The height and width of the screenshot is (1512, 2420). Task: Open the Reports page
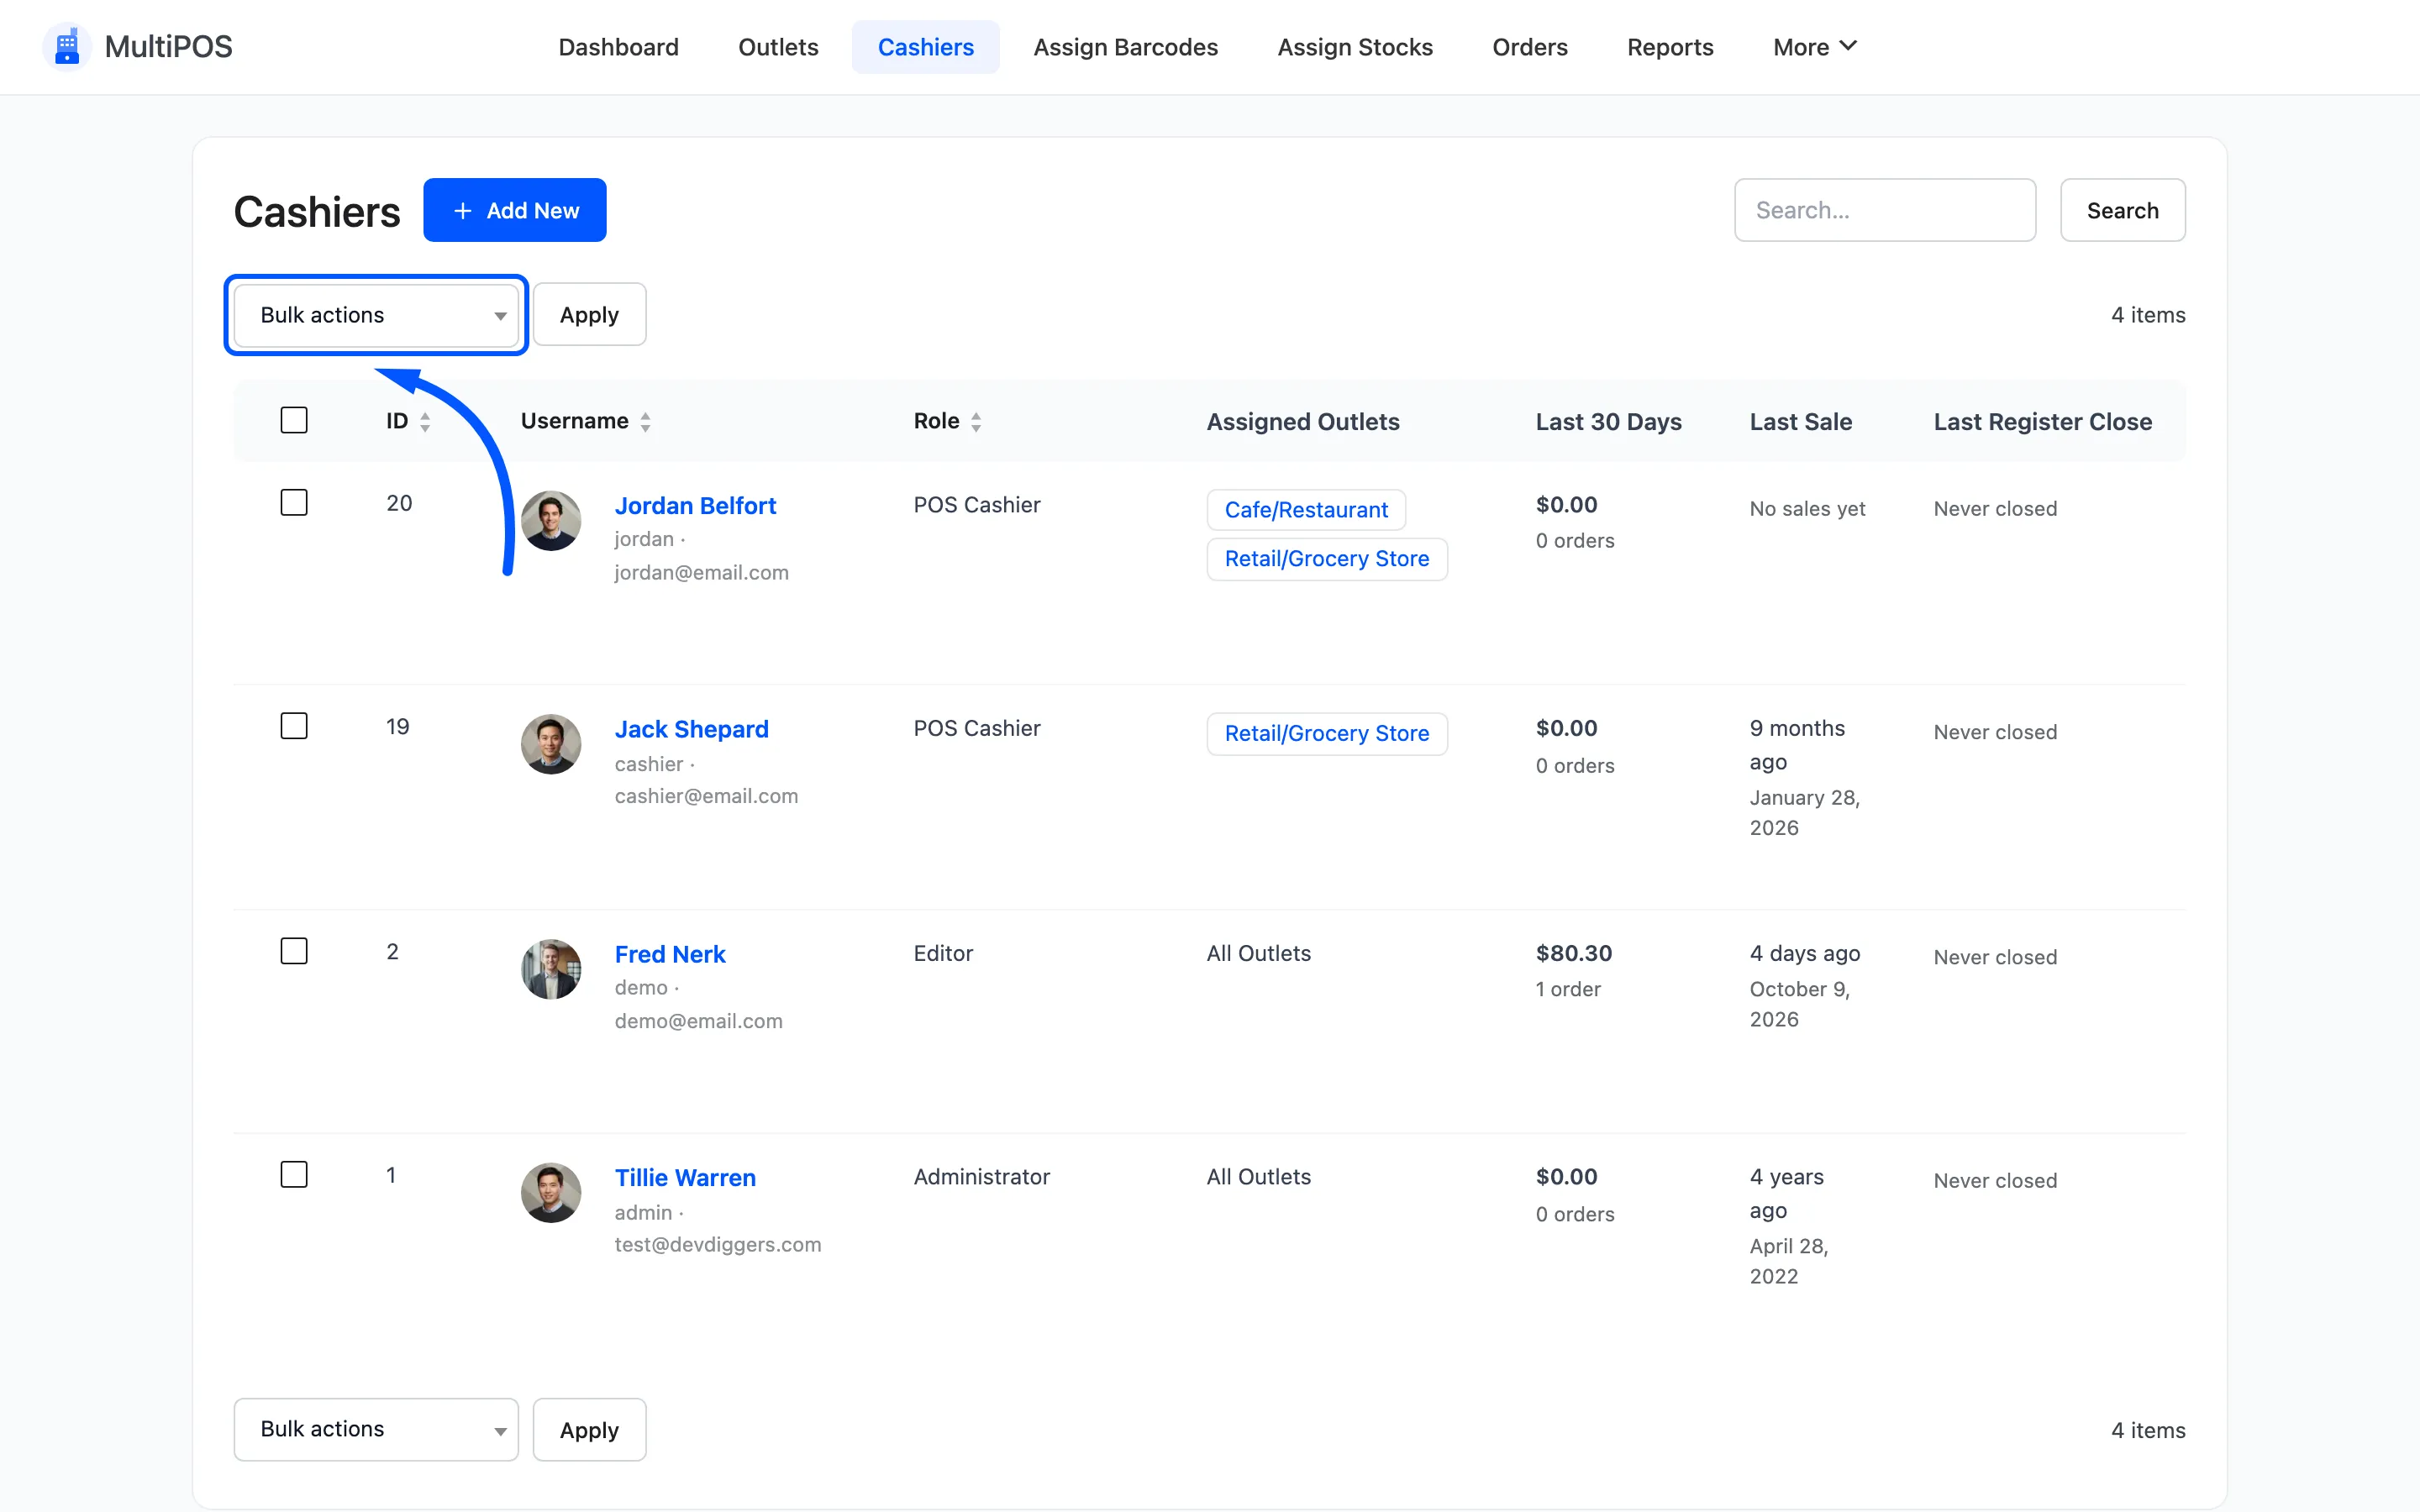pyautogui.click(x=1670, y=47)
